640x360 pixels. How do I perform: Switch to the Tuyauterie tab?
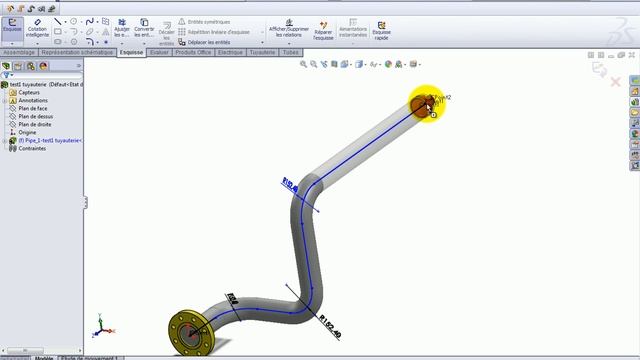[262, 52]
